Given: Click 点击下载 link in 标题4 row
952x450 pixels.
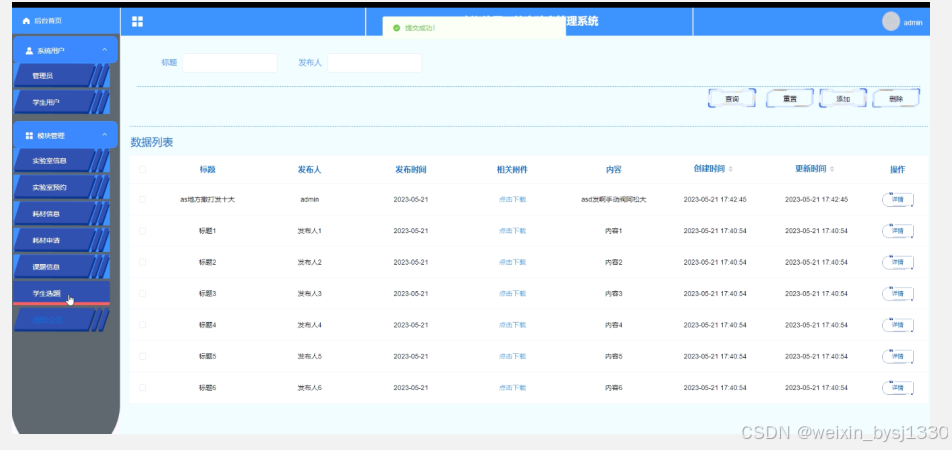Looking at the screenshot, I should pos(512,325).
